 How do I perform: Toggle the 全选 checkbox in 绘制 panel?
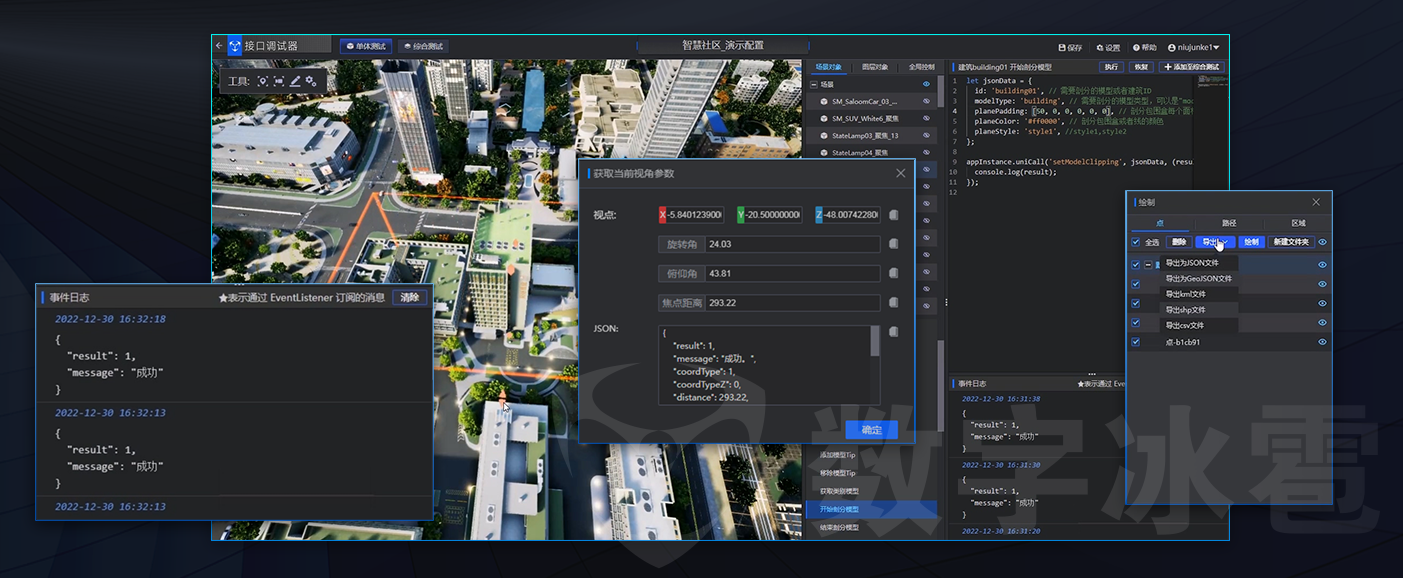[x=1135, y=242]
